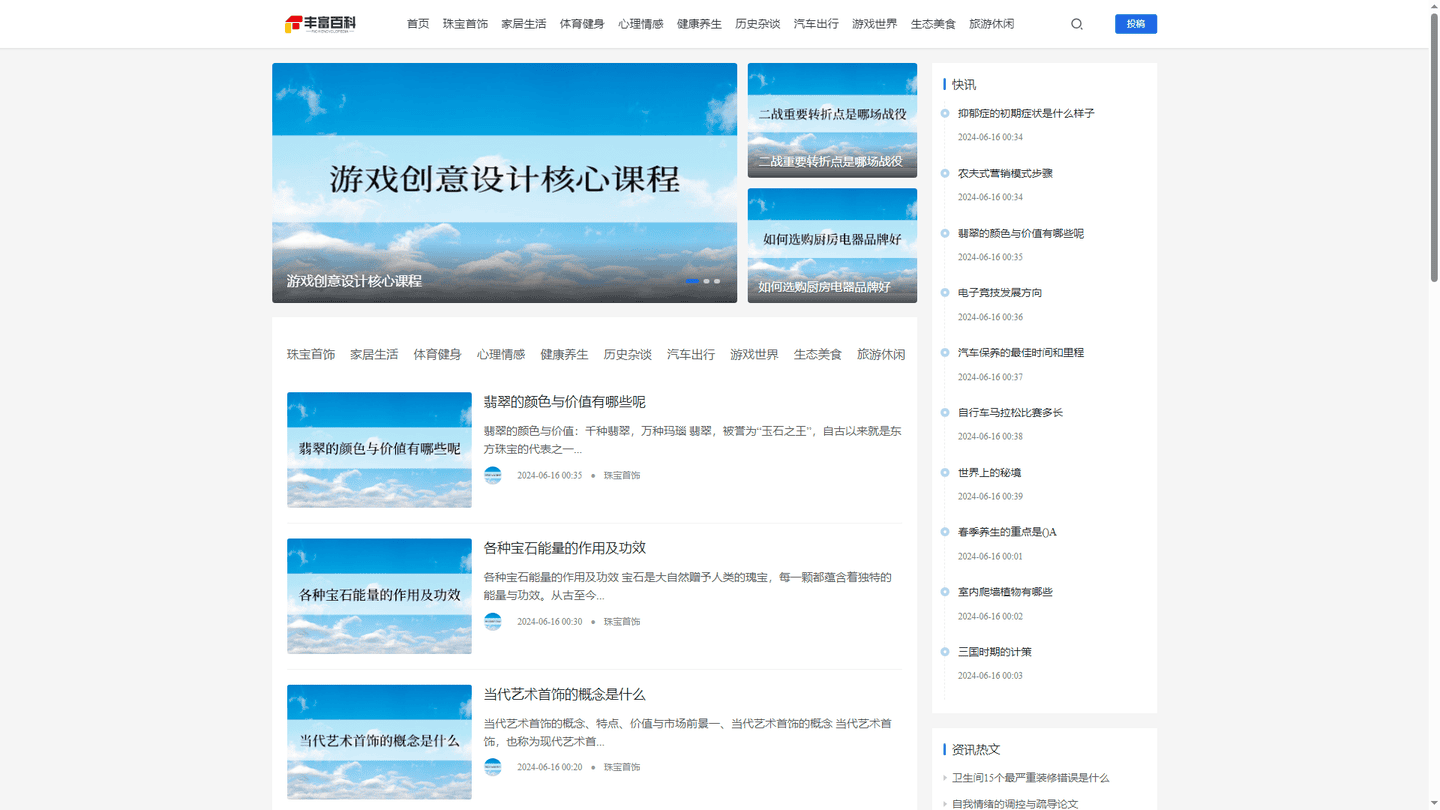
Task: Open news item 汽车保养的最佳时间和里程
Action: [1021, 353]
